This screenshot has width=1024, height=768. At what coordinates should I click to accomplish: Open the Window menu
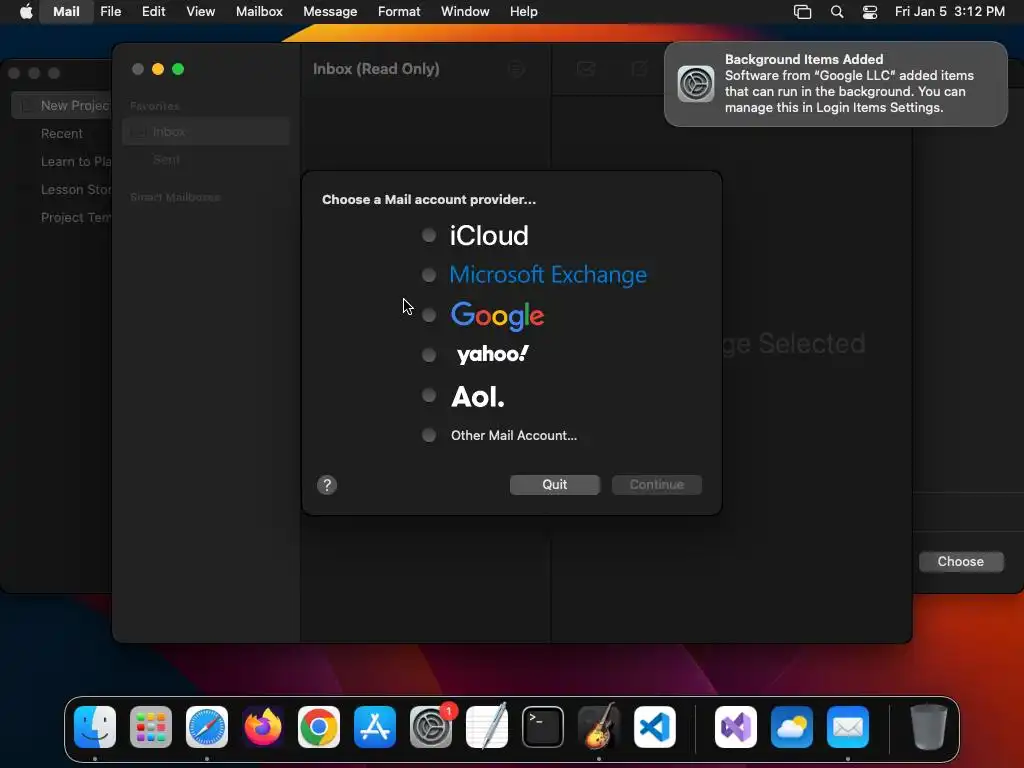[465, 12]
